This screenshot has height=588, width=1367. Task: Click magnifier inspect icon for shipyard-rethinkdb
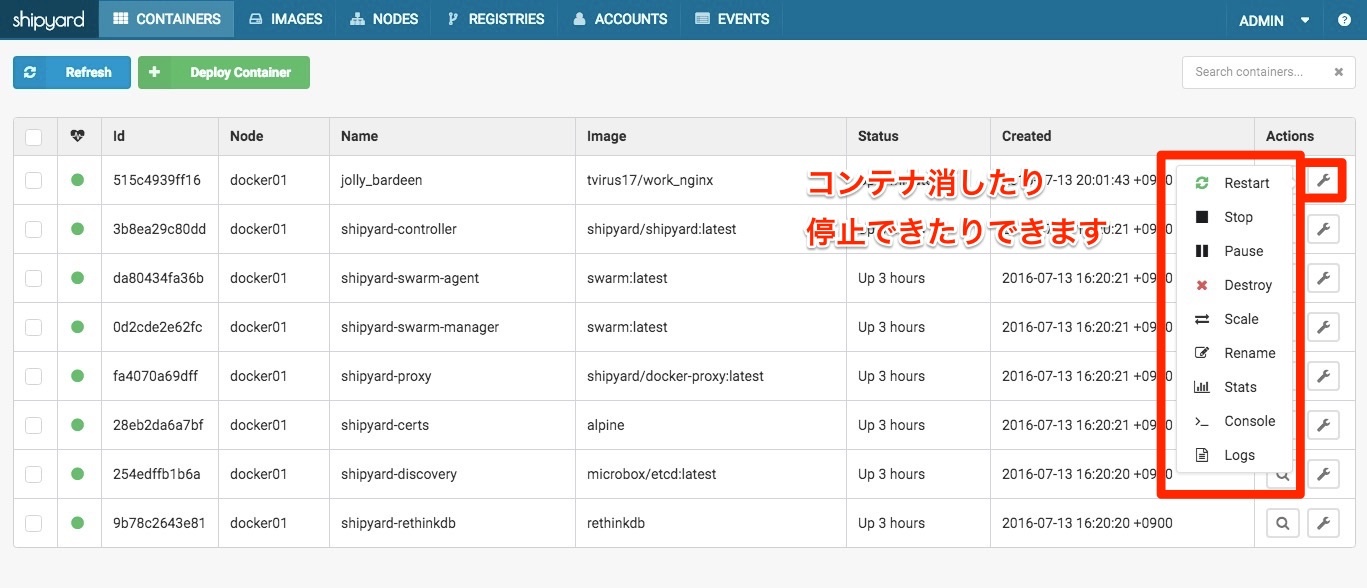[1282, 523]
